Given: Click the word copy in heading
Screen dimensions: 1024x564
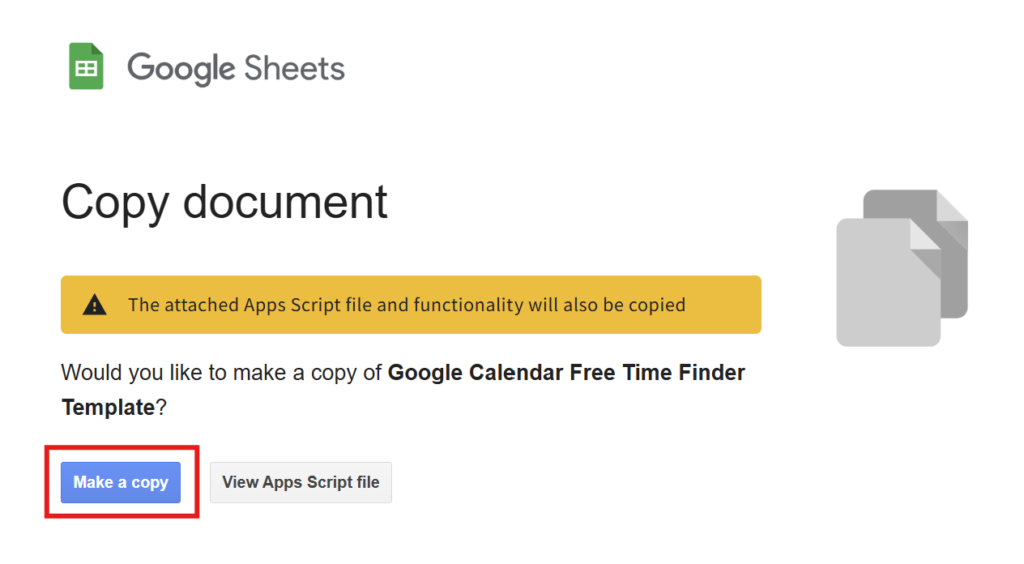Looking at the screenshot, I should [116, 204].
